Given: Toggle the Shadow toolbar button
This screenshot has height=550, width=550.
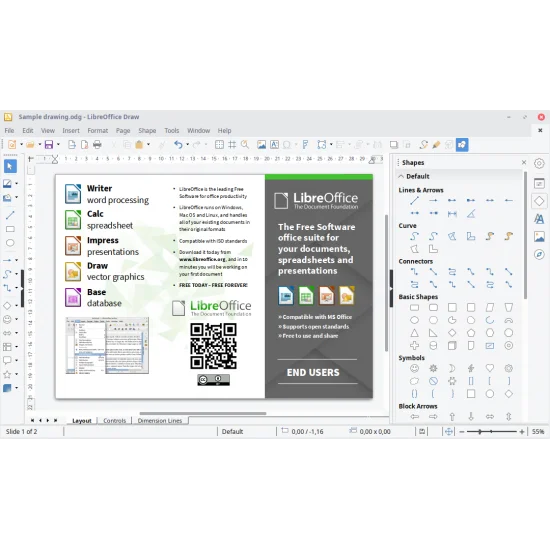Looking at the screenshot, I should click(x=394, y=145).
